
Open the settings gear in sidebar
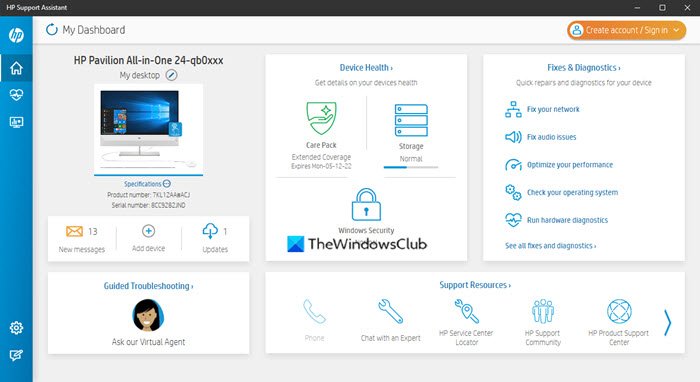(17, 328)
